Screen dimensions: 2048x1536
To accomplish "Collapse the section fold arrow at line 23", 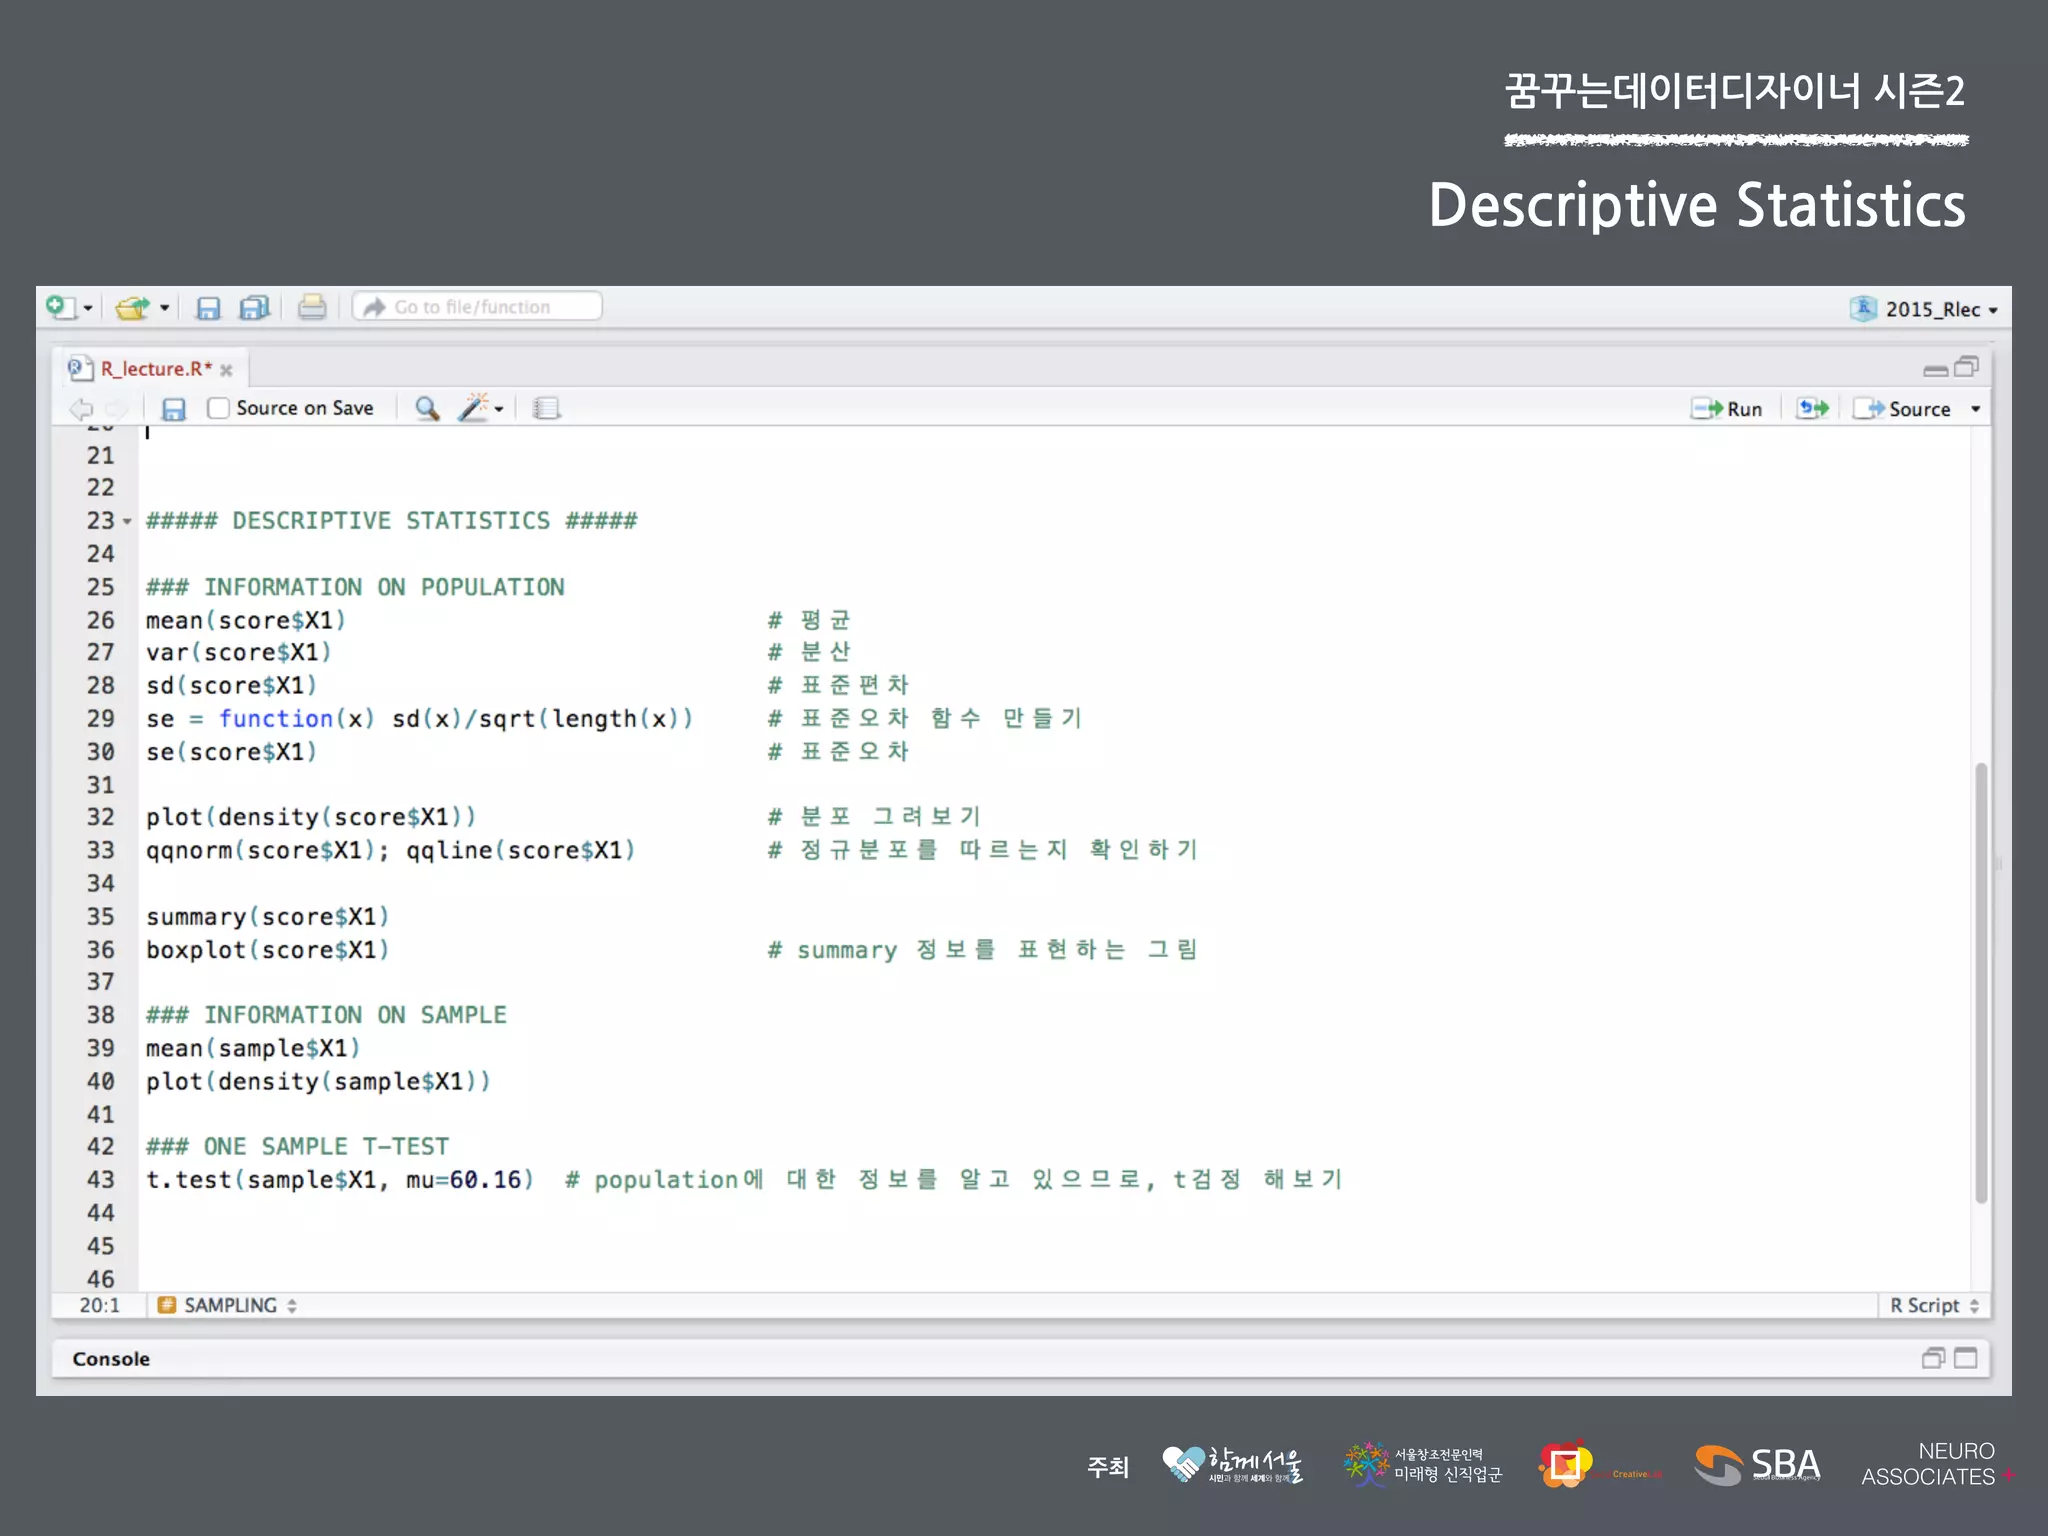I will pyautogui.click(x=127, y=522).
